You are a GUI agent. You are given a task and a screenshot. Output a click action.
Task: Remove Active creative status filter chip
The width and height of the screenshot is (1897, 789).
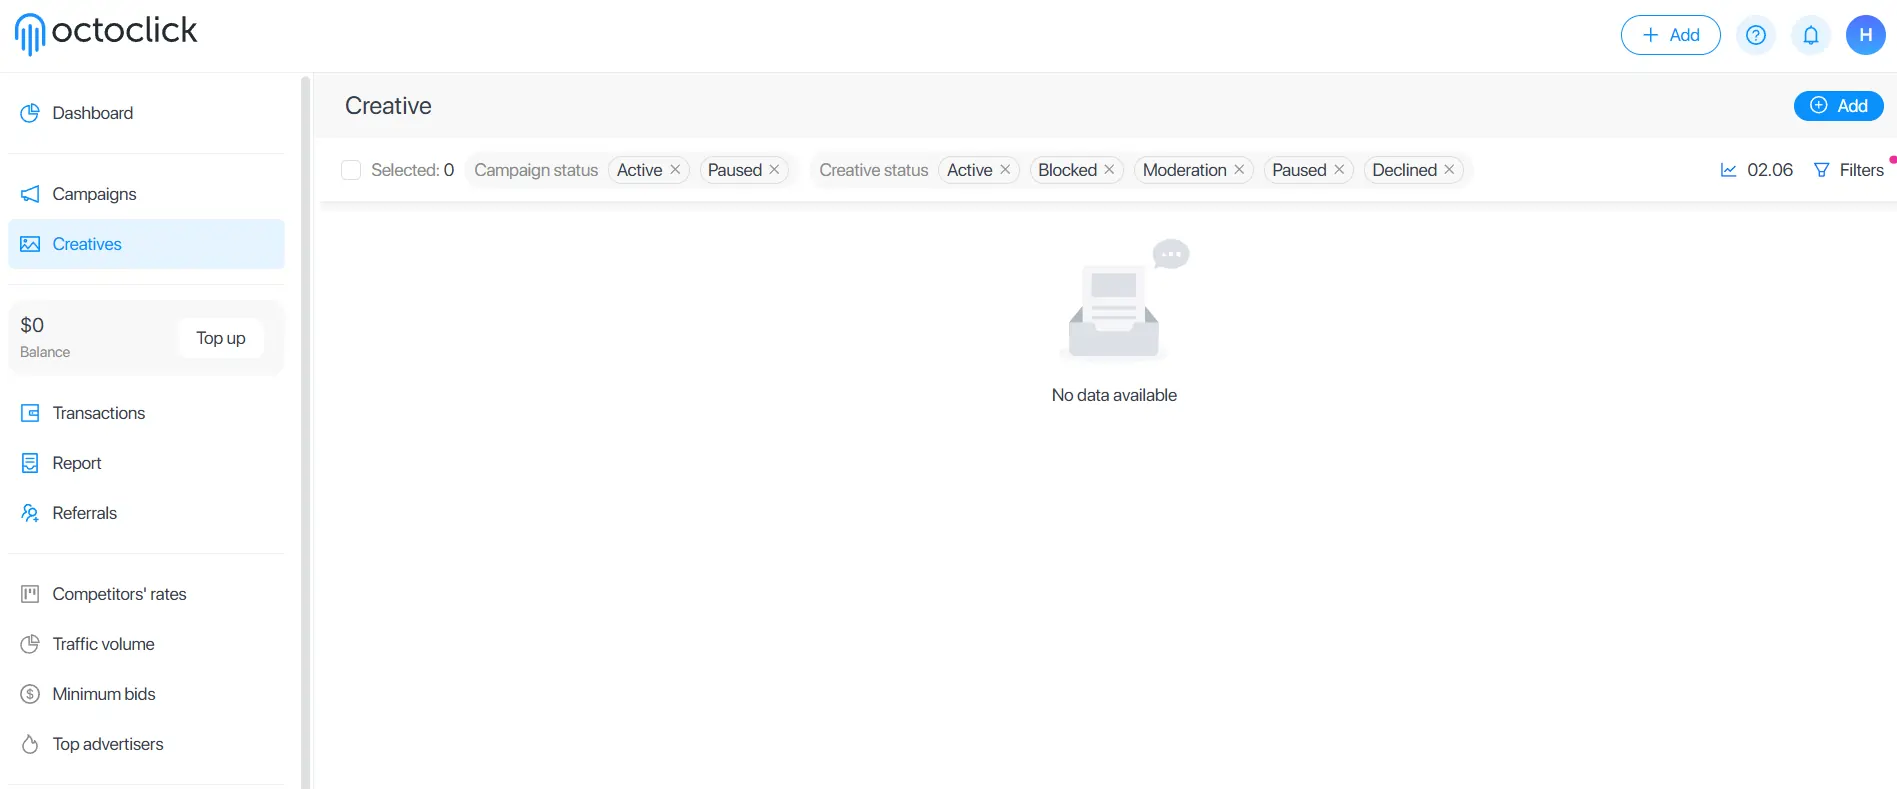[1005, 170]
